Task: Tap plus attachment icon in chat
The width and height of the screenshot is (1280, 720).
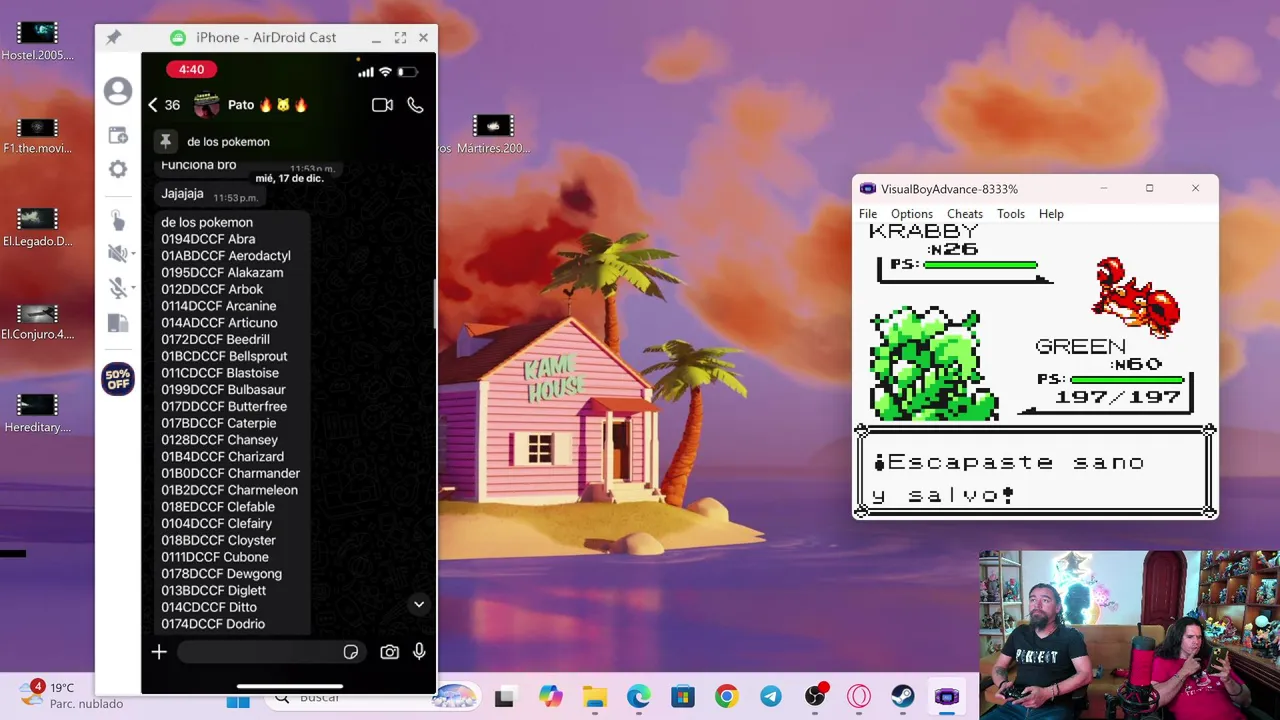Action: 159,652
